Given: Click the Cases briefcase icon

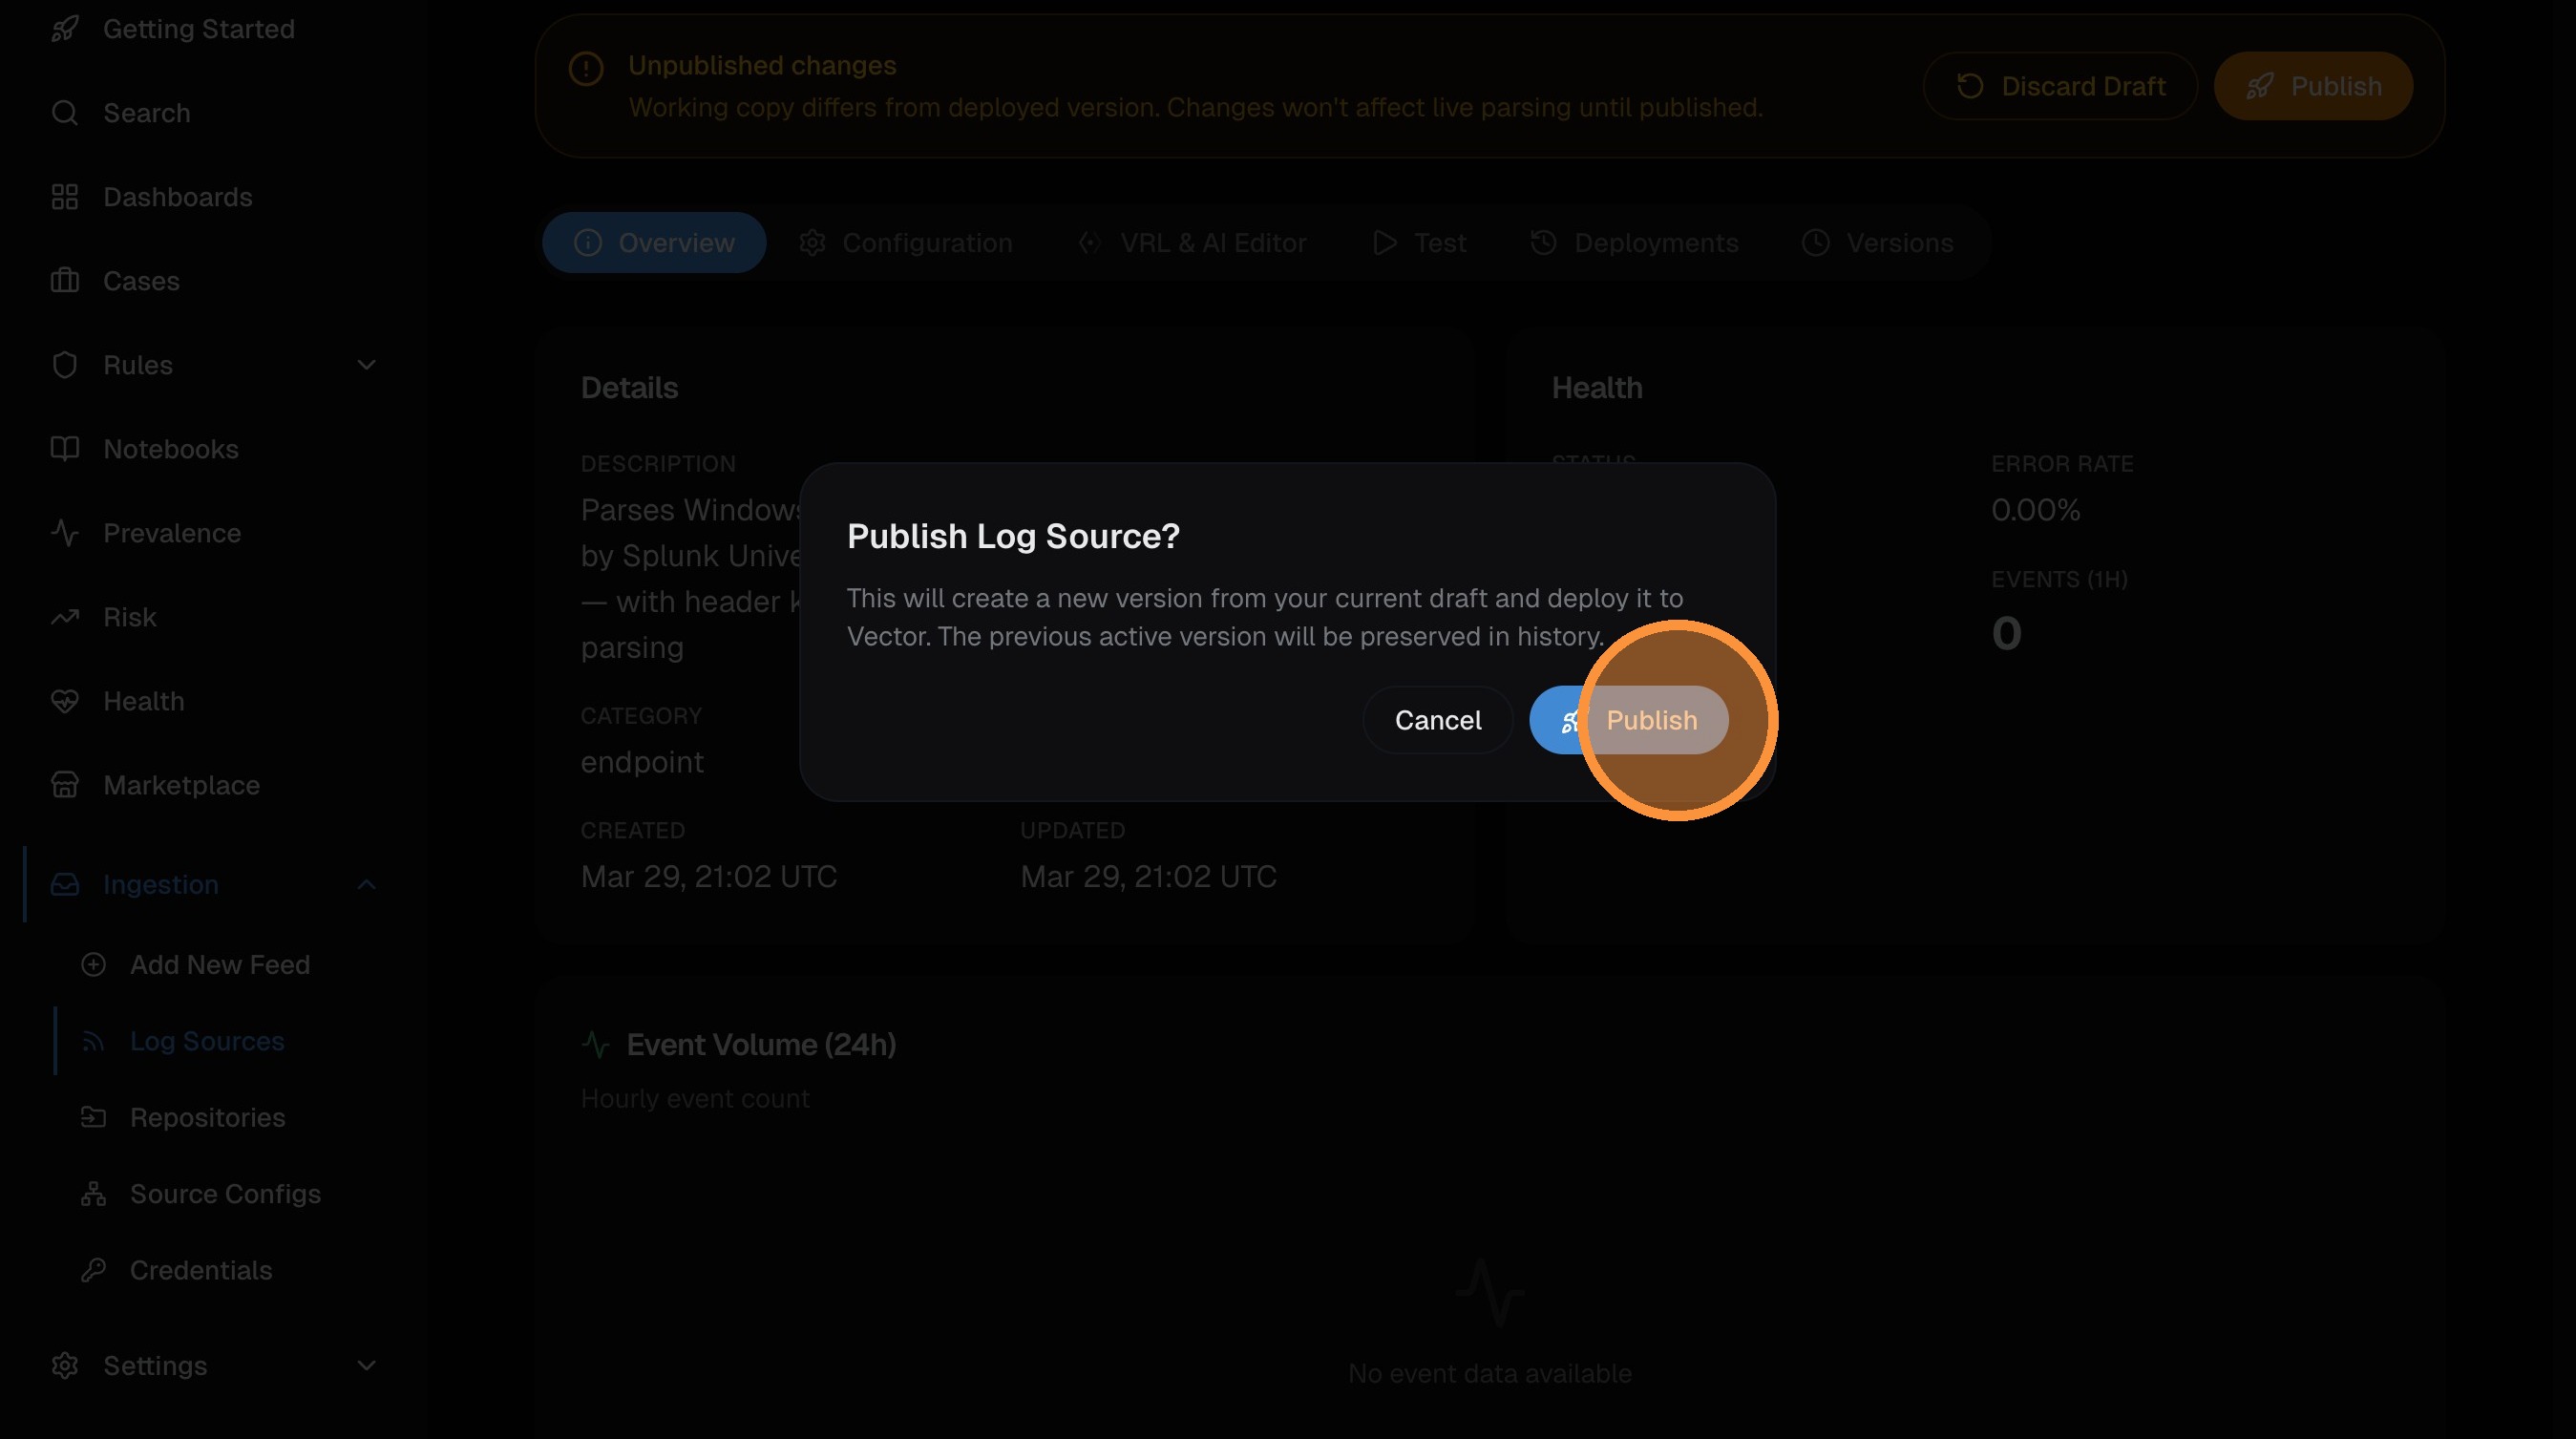Looking at the screenshot, I should click(65, 281).
